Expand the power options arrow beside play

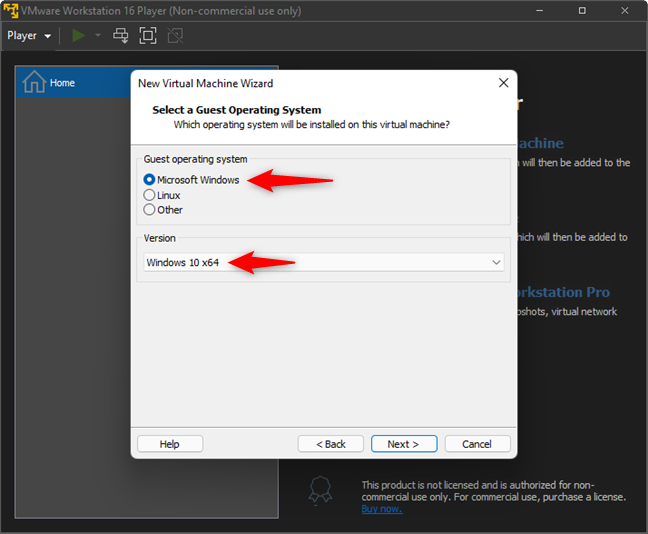click(98, 36)
